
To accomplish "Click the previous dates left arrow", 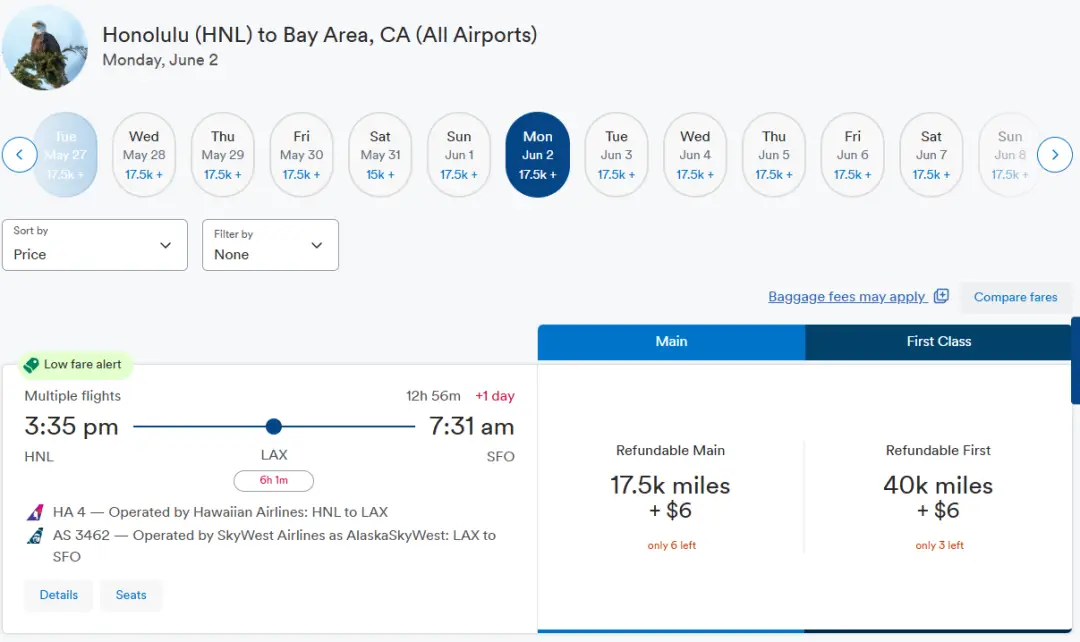I will tap(19, 155).
